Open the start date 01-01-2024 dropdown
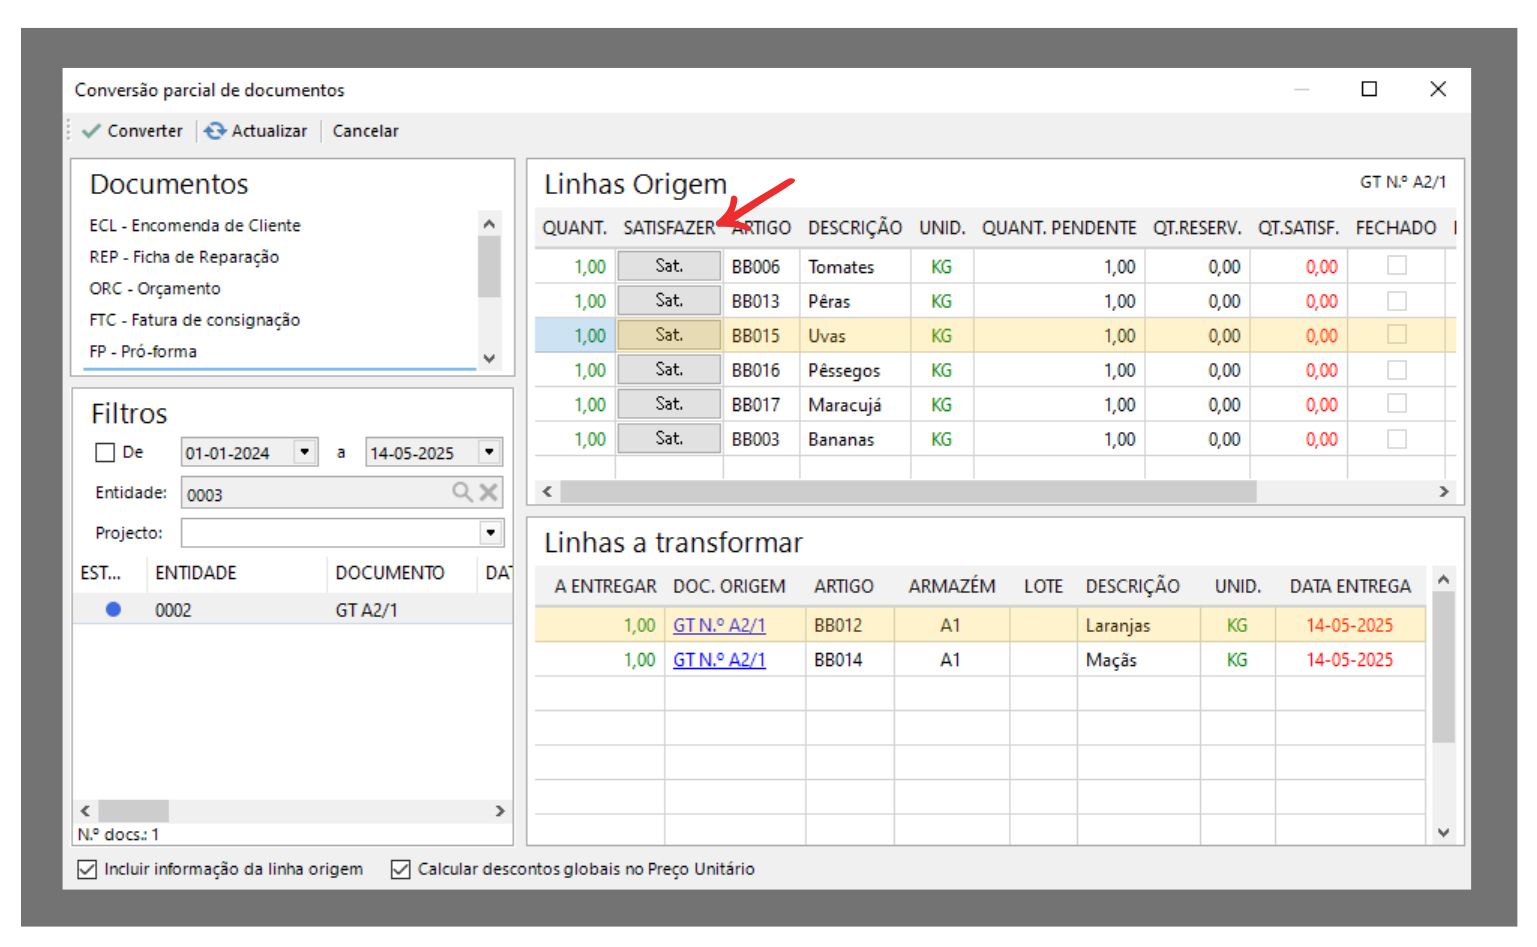 click(x=305, y=452)
